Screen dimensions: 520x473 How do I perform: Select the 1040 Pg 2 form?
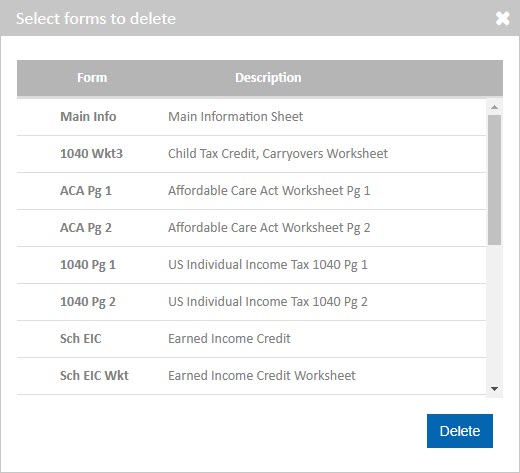[x=251, y=302]
